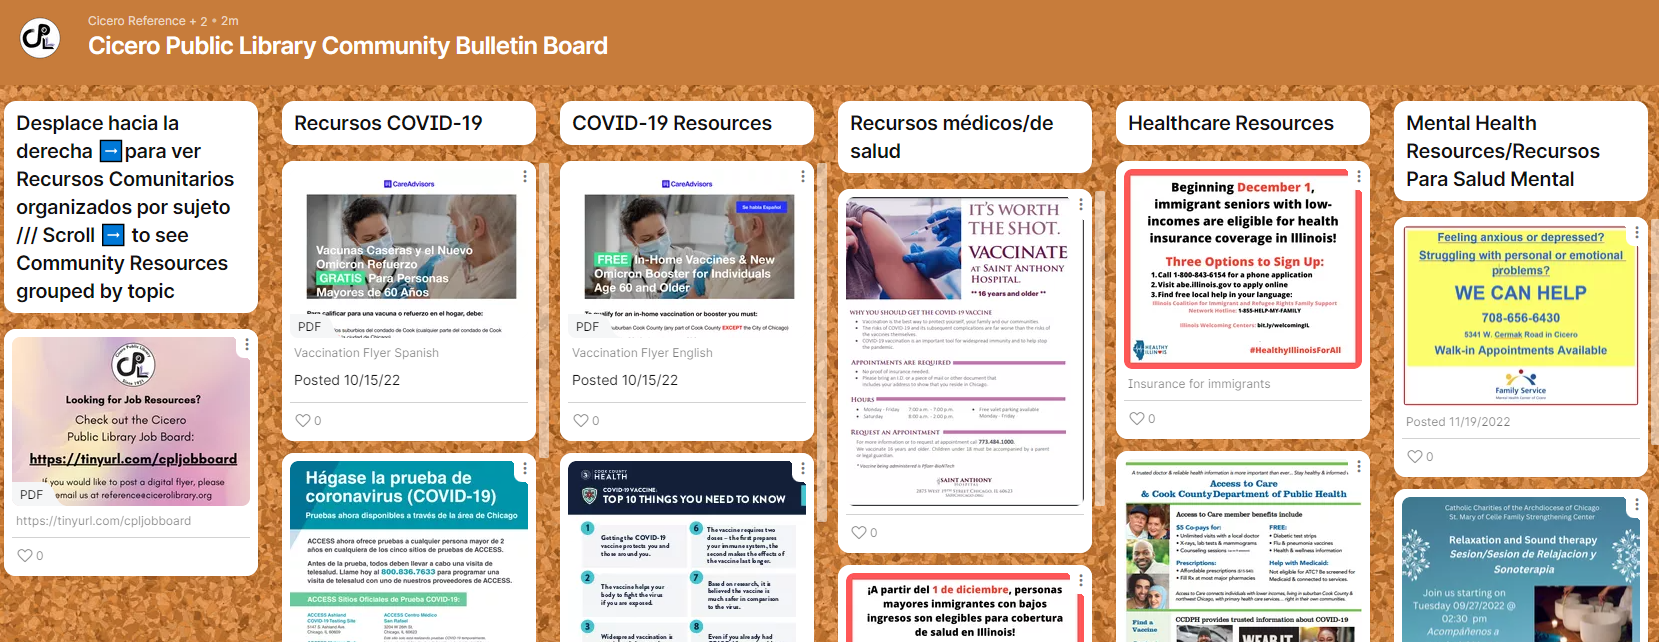Click more options on Top 10 Things post
Viewport: 1659px width, 642px height.
[803, 468]
